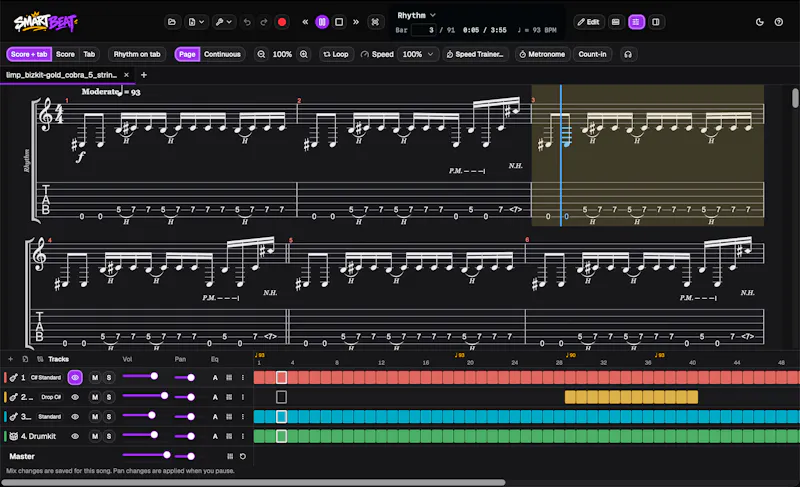Select the Continuous layout mode
This screenshot has width=800, height=487.
tap(222, 54)
